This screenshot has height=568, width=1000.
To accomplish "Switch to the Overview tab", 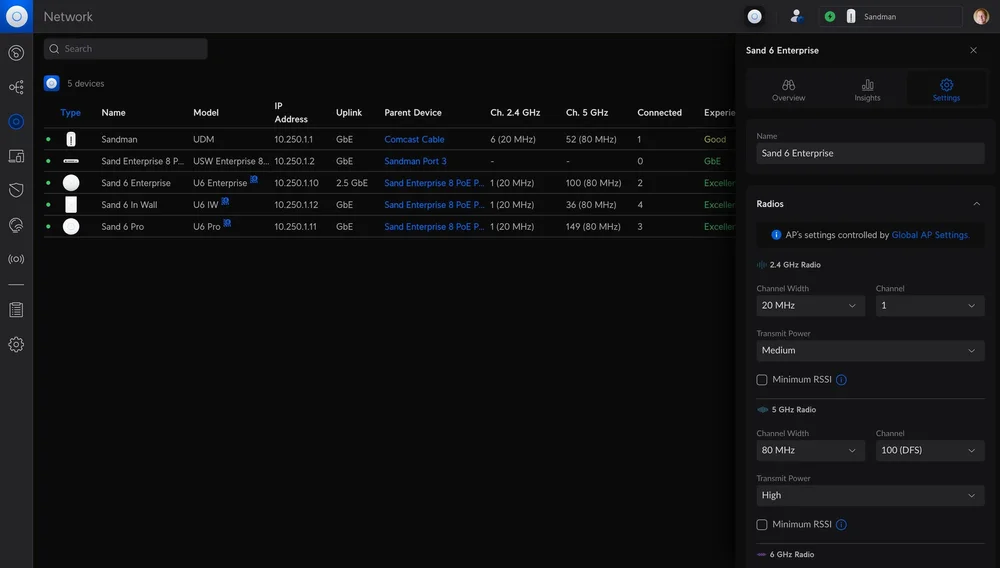I will click(x=788, y=90).
